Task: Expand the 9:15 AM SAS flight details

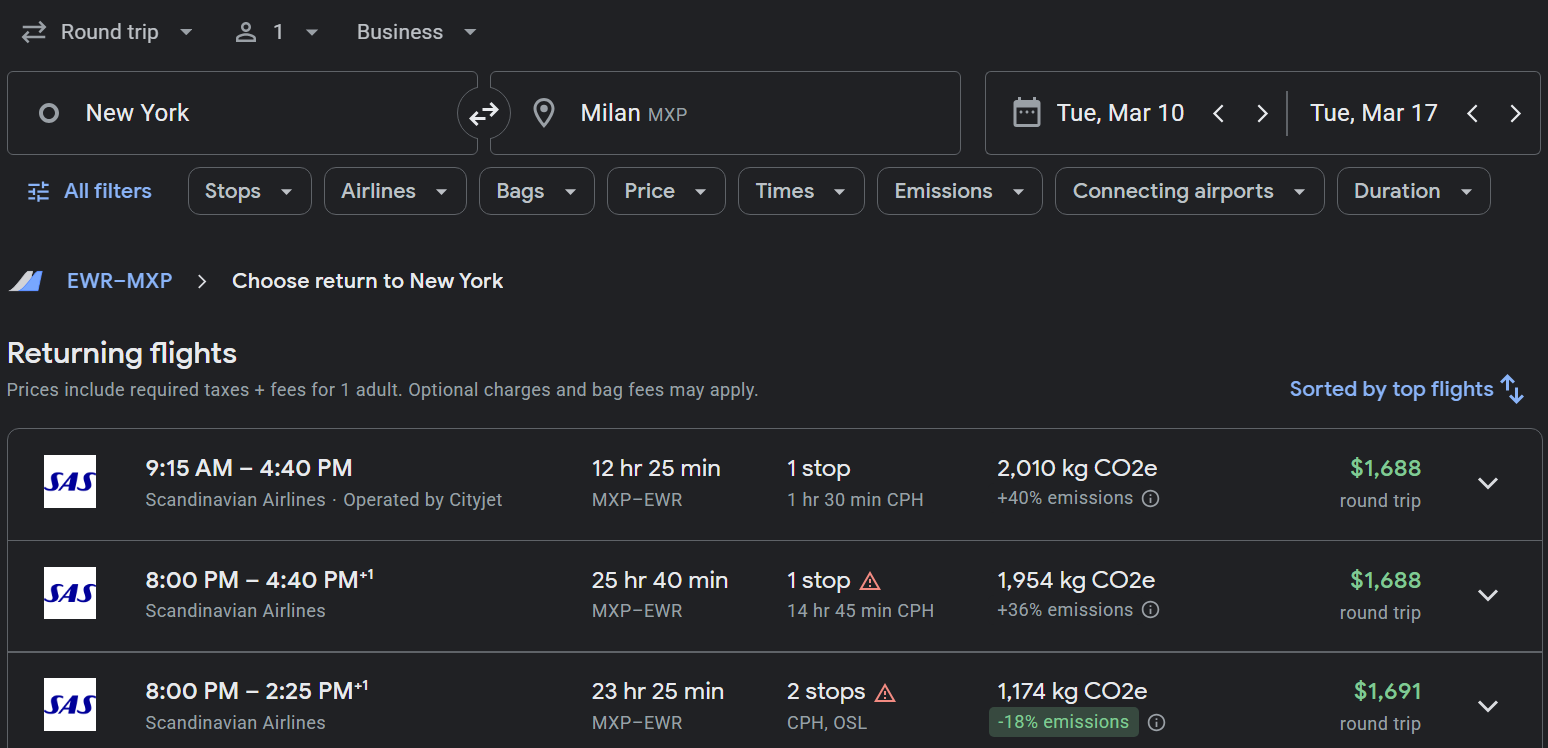Action: (1487, 484)
